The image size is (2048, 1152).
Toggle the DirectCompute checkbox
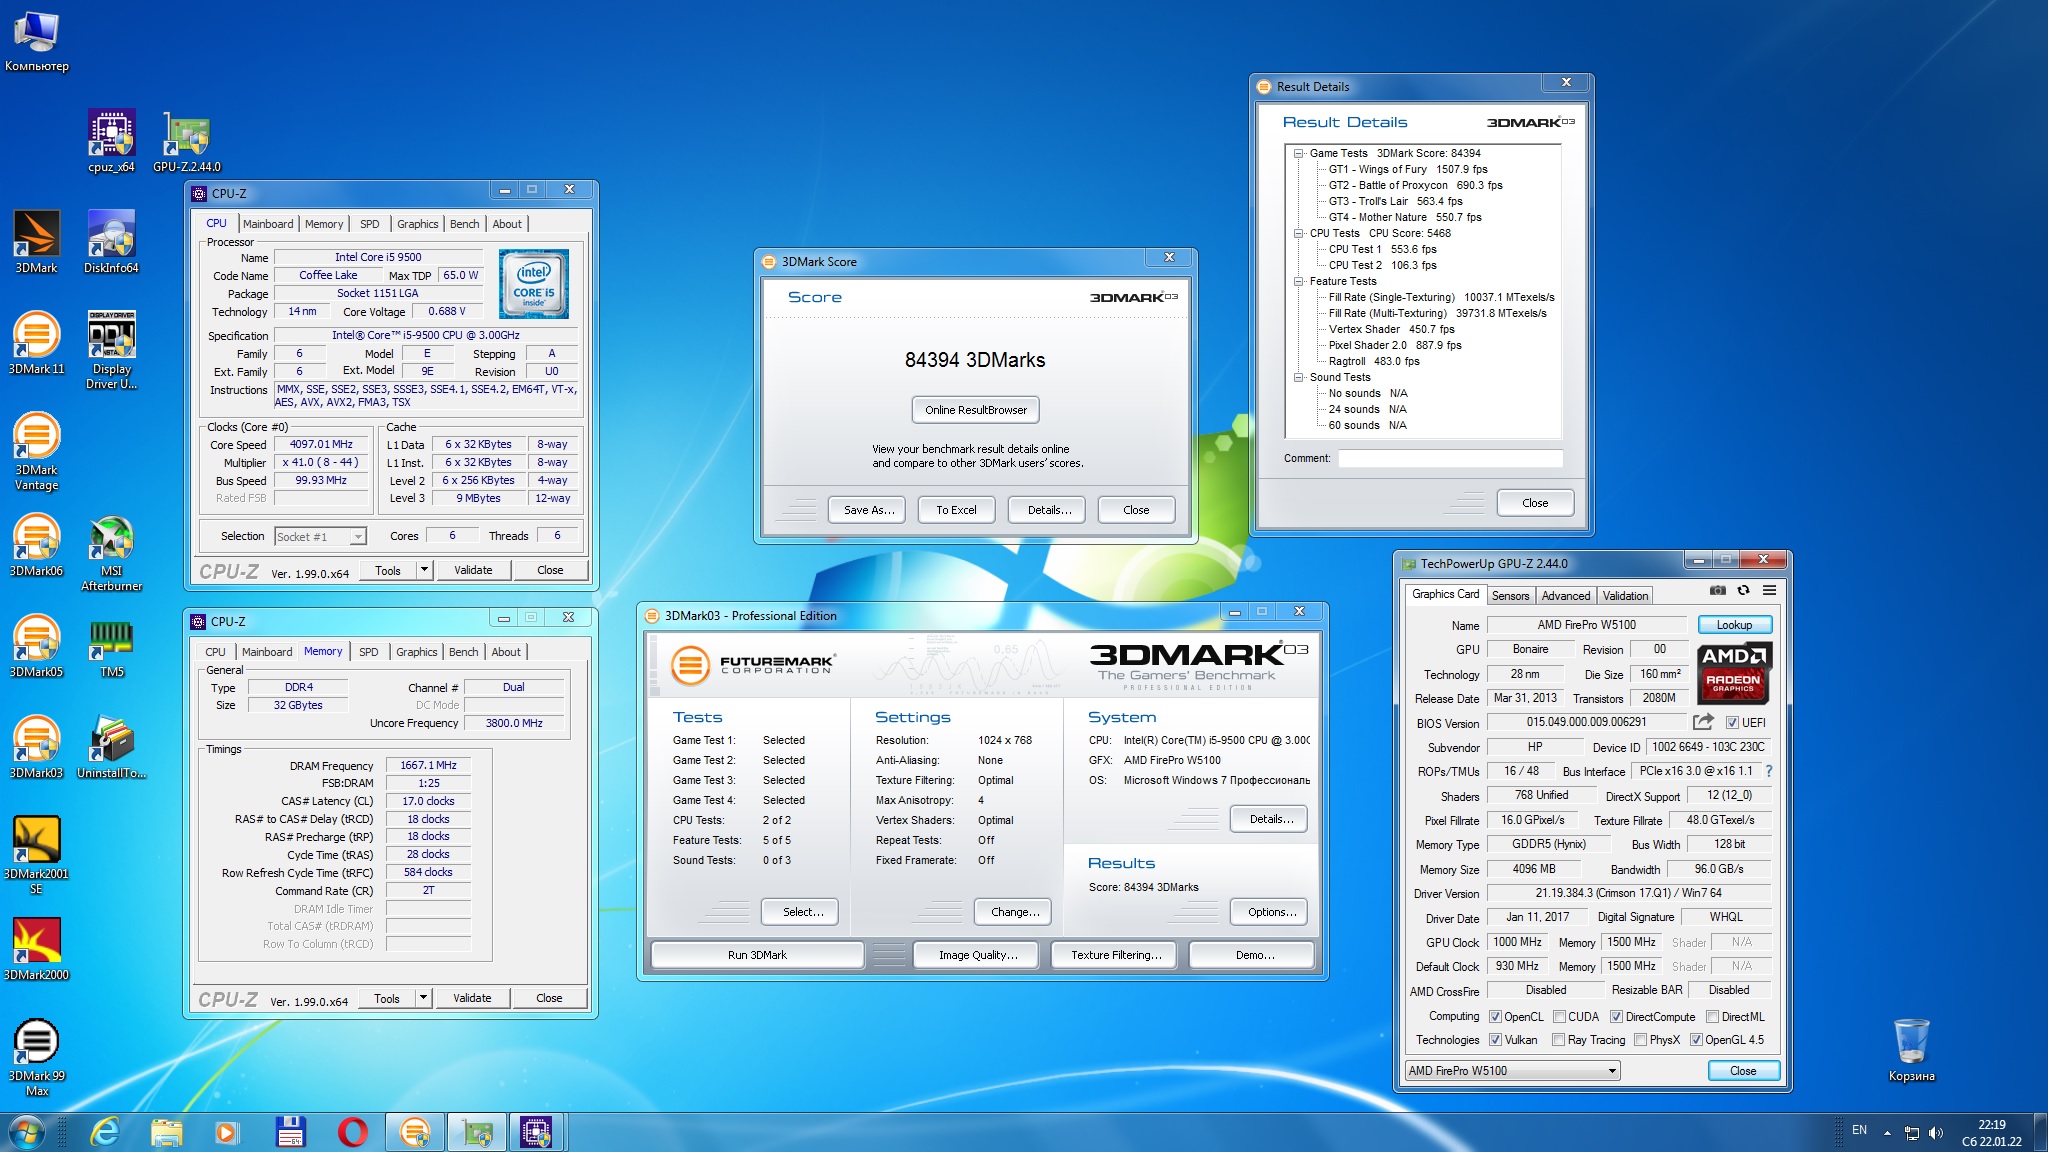[1616, 1017]
